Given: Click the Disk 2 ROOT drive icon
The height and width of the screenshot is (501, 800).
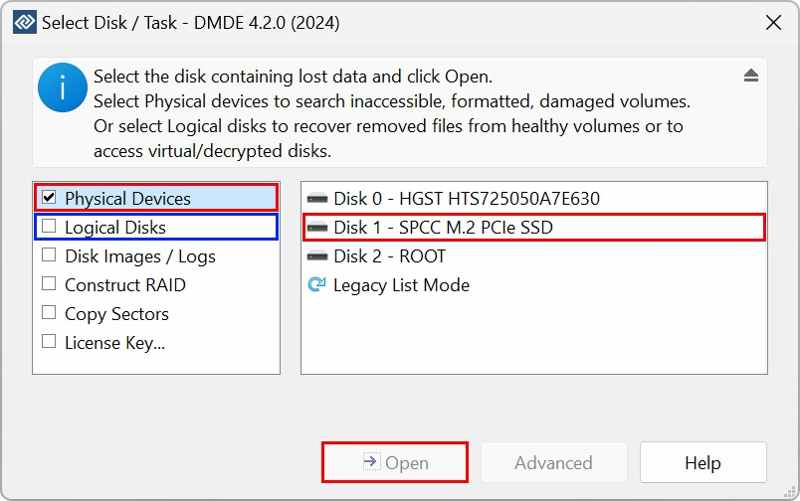Looking at the screenshot, I should pyautogui.click(x=318, y=257).
